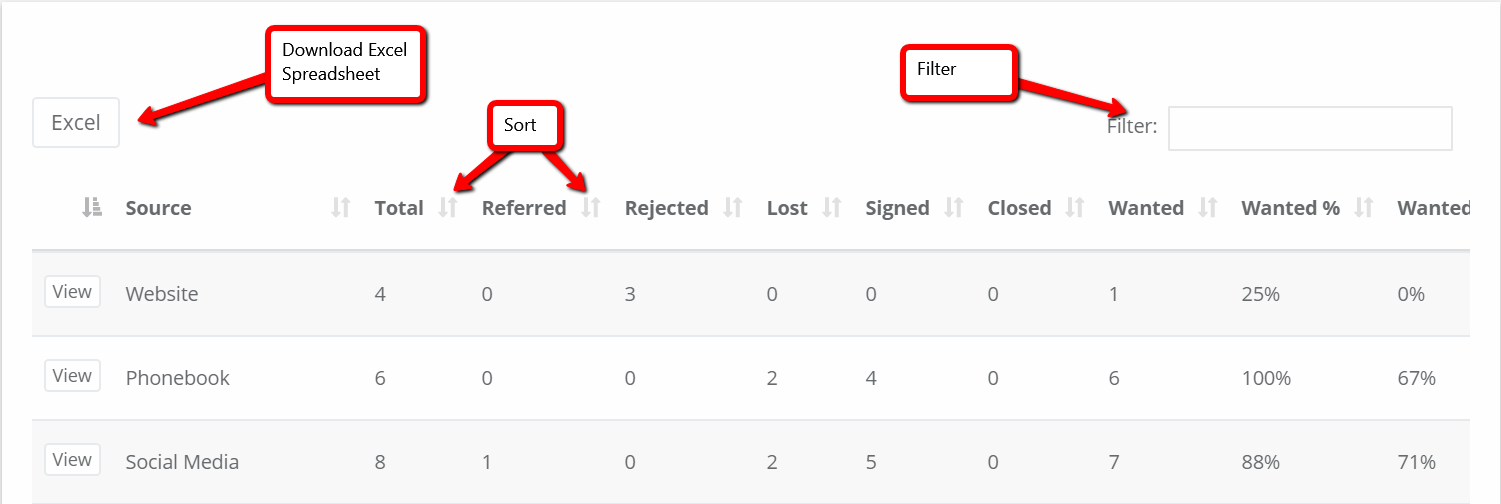
Task: Open View for Phonebook source
Action: pos(72,376)
